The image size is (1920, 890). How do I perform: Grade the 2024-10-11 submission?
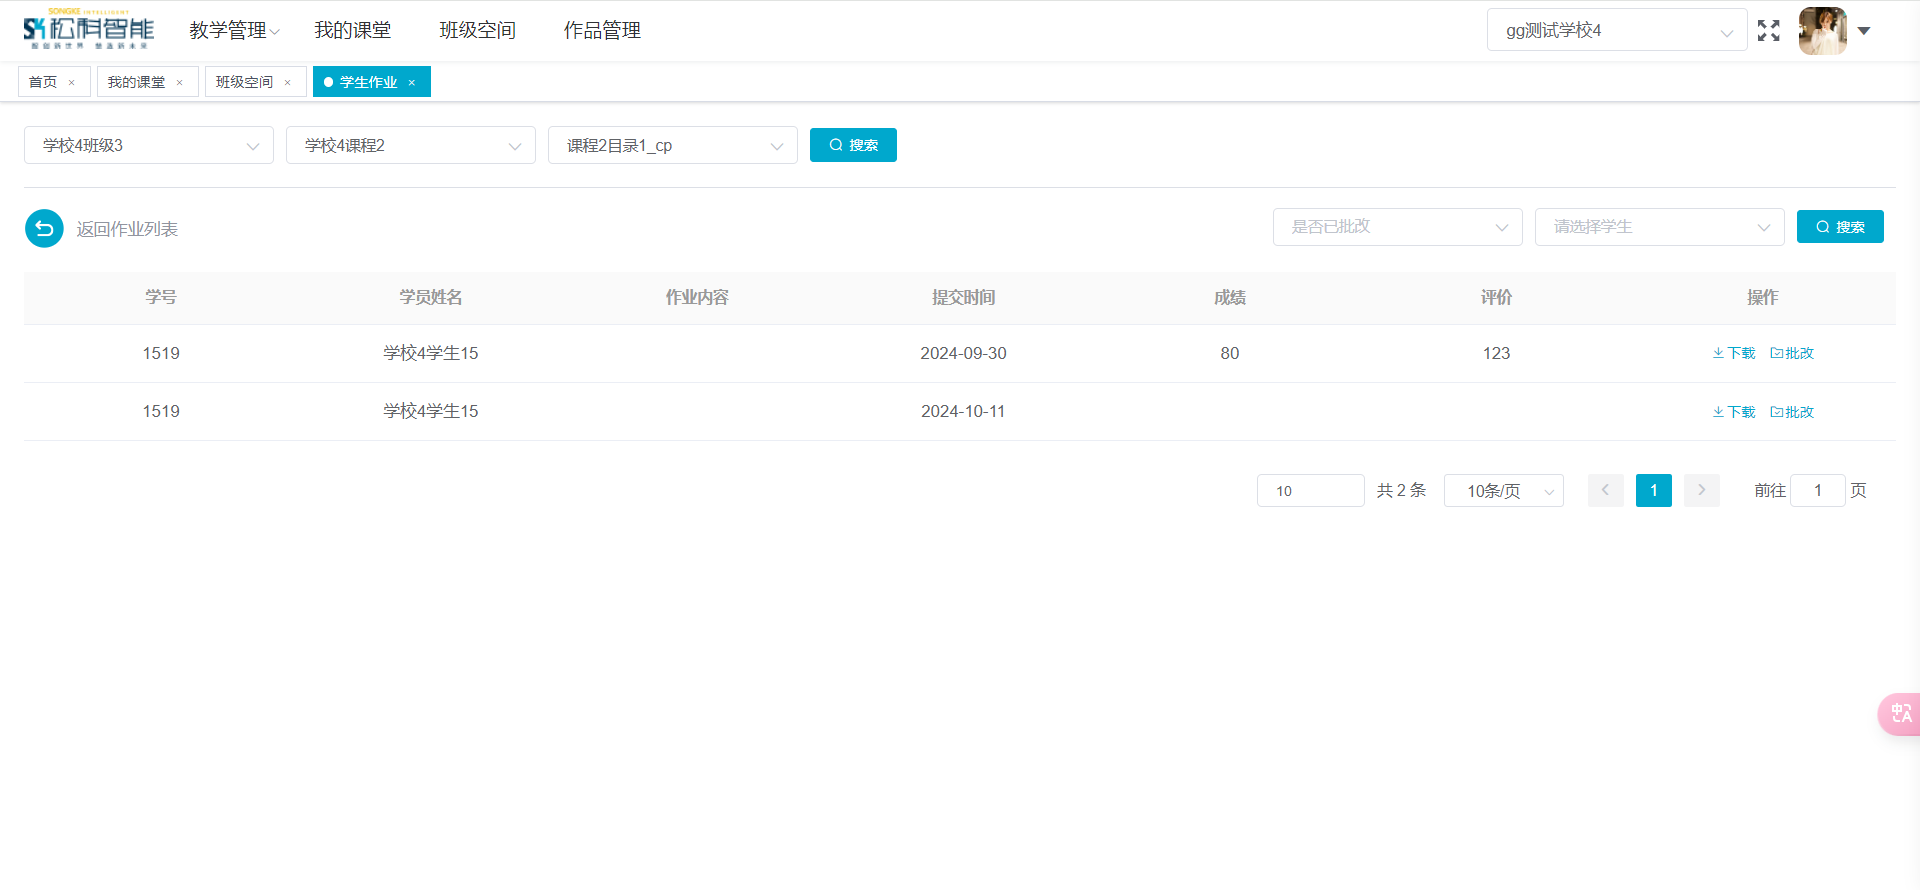pos(1792,412)
